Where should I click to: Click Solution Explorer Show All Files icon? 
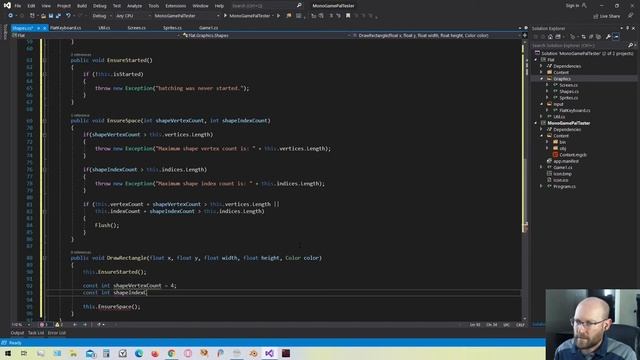click(598, 37)
